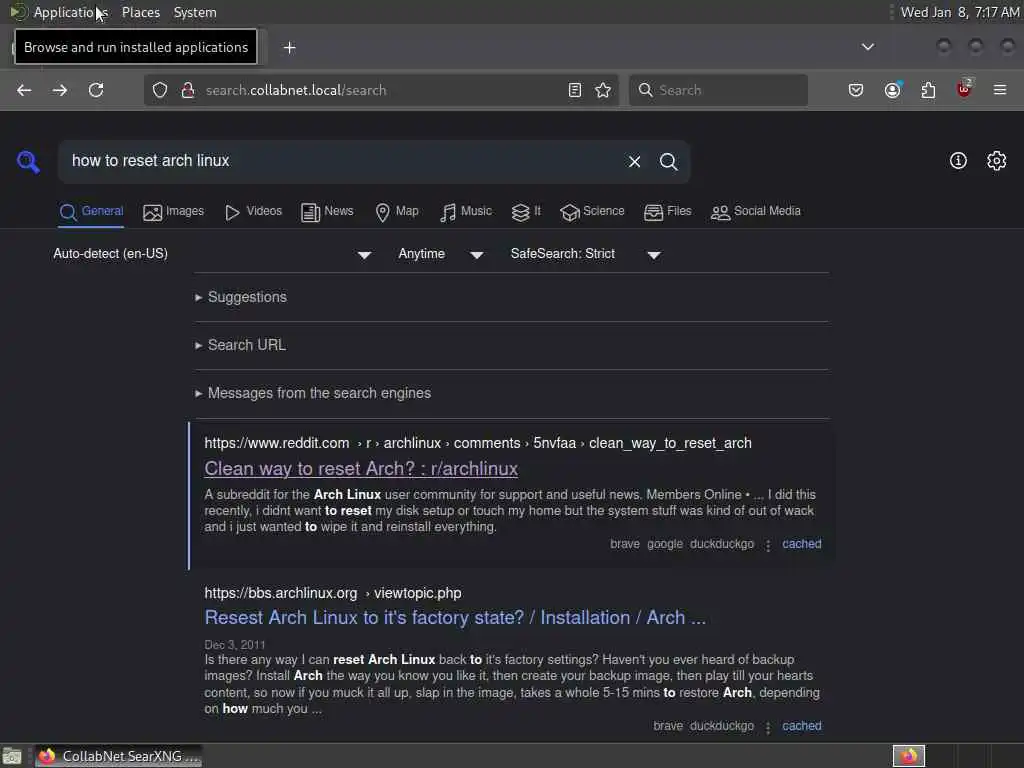Click the SearXNG logo icon
This screenshot has height=768, width=1024.
pos(28,161)
